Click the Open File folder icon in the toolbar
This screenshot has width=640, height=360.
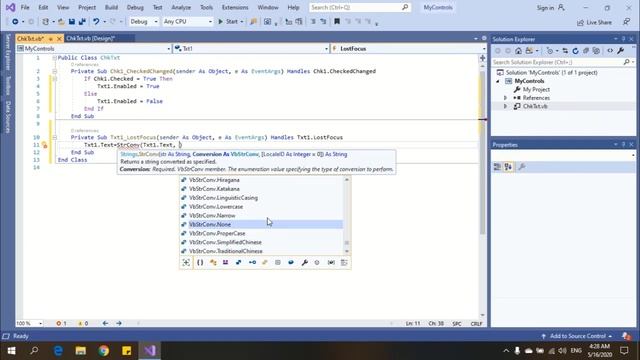(61, 22)
